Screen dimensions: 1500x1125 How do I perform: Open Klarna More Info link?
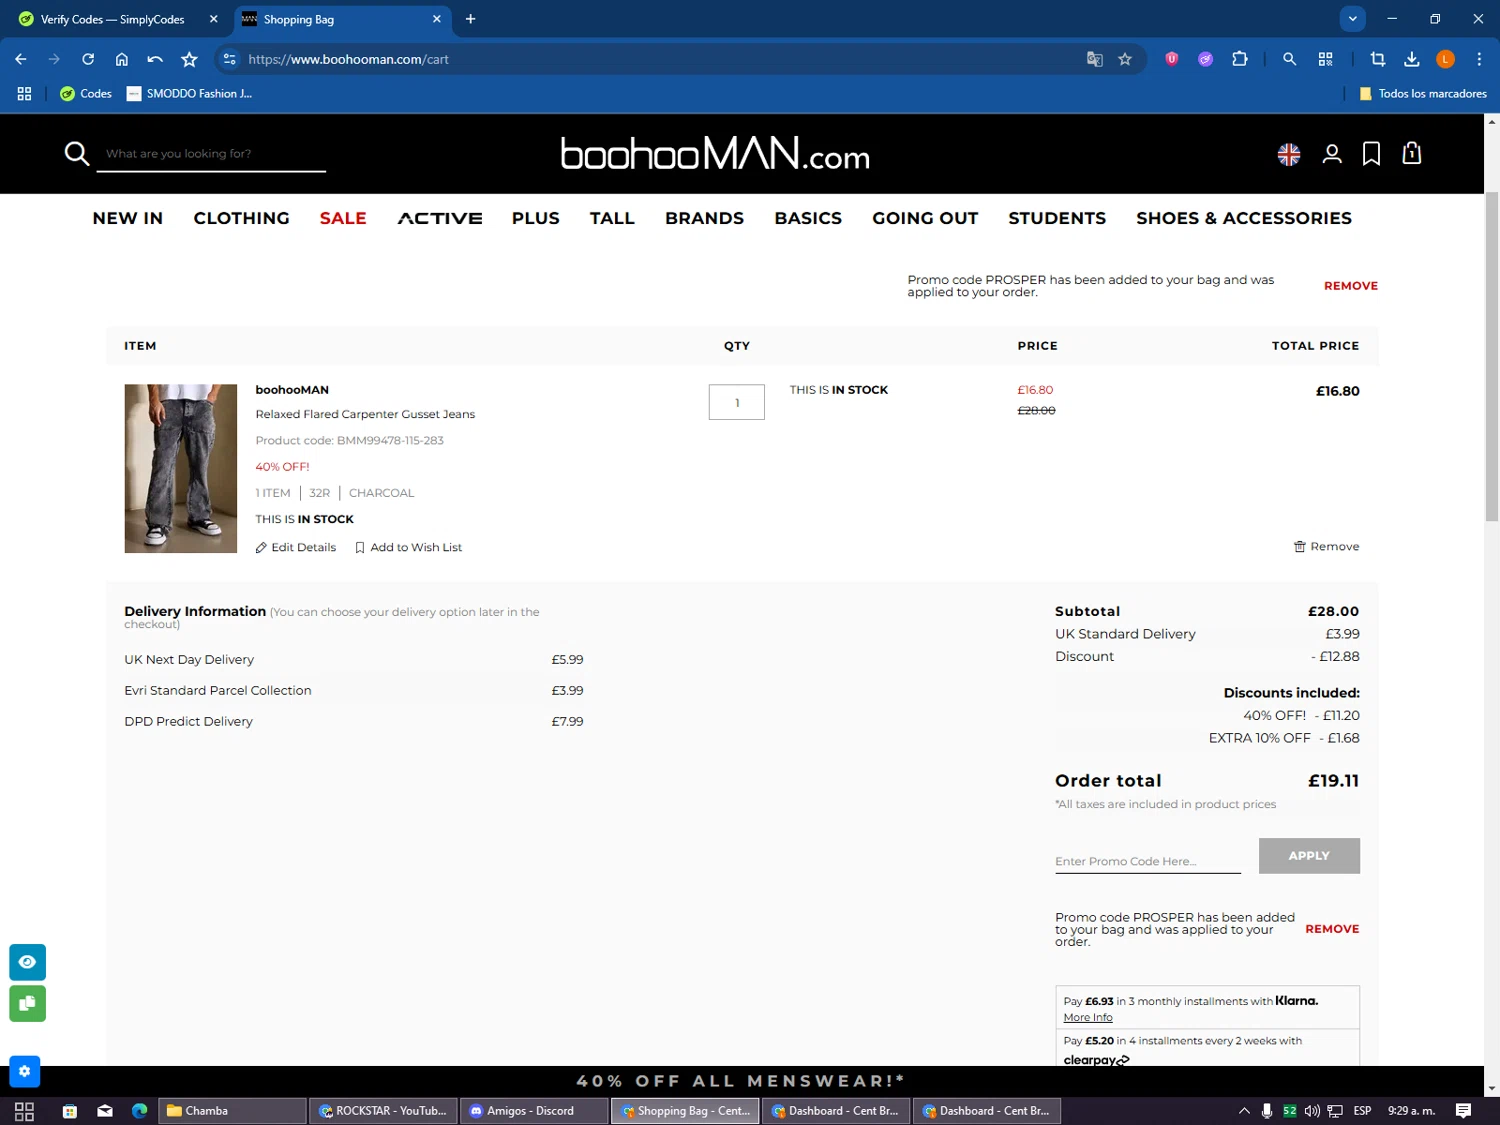click(1088, 1018)
